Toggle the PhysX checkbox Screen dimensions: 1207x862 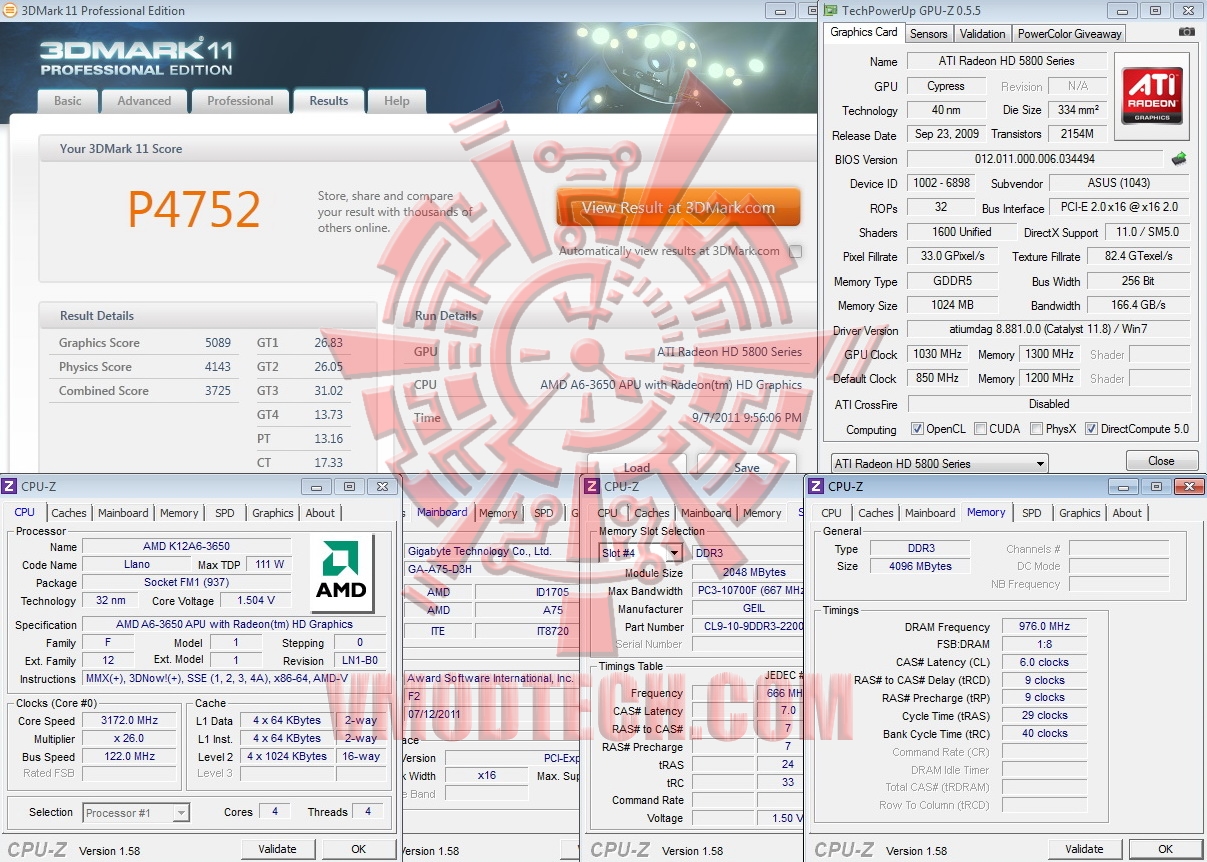click(x=1036, y=429)
